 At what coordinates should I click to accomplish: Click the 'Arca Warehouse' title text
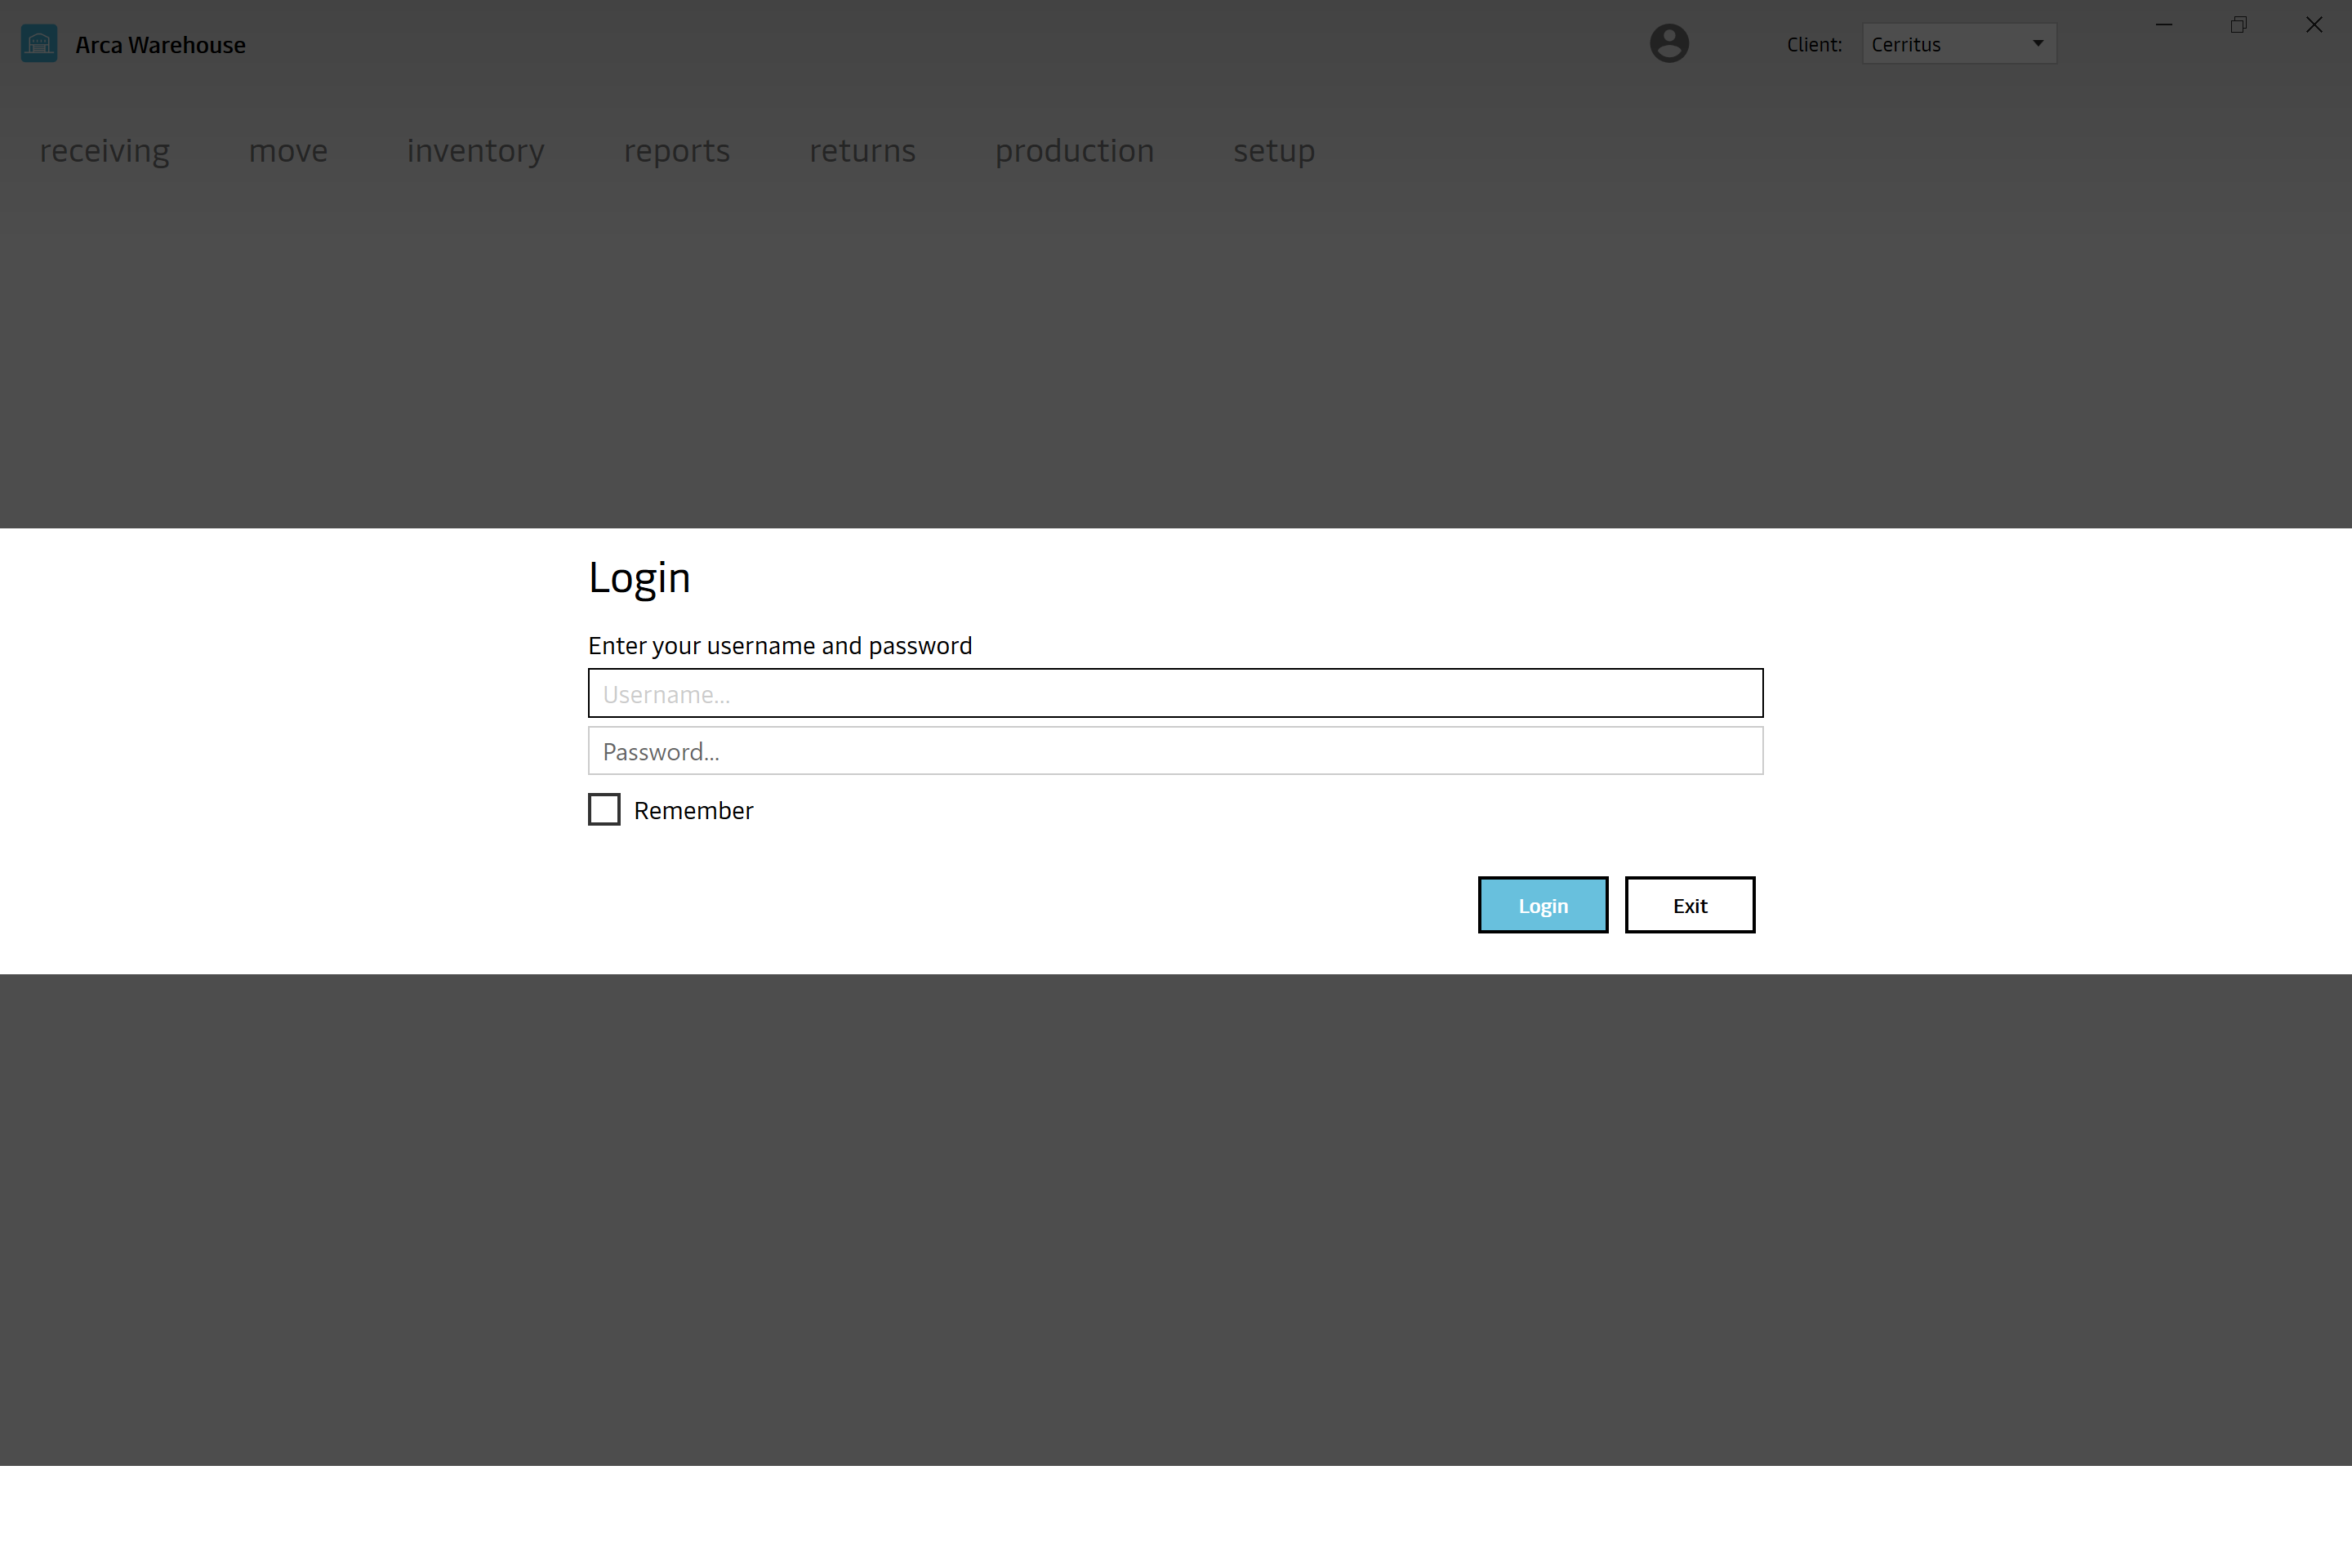click(x=160, y=45)
